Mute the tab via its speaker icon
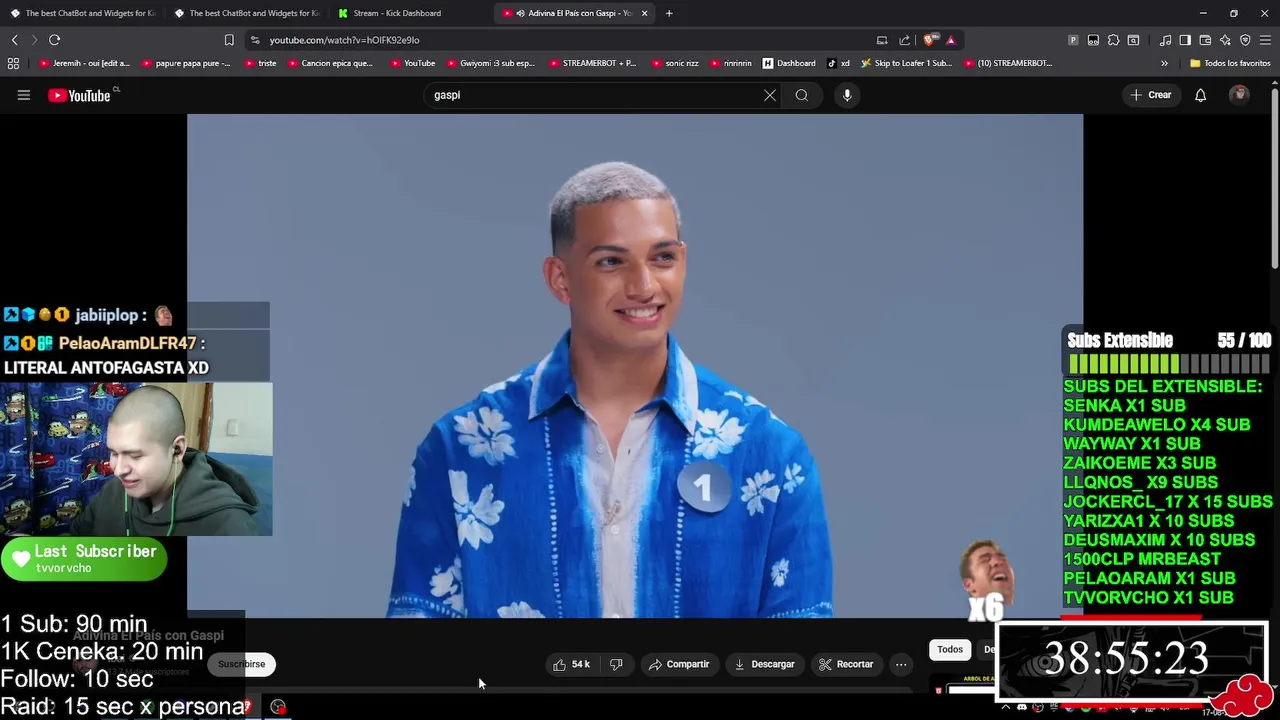Image resolution: width=1280 pixels, height=720 pixels. click(x=521, y=13)
